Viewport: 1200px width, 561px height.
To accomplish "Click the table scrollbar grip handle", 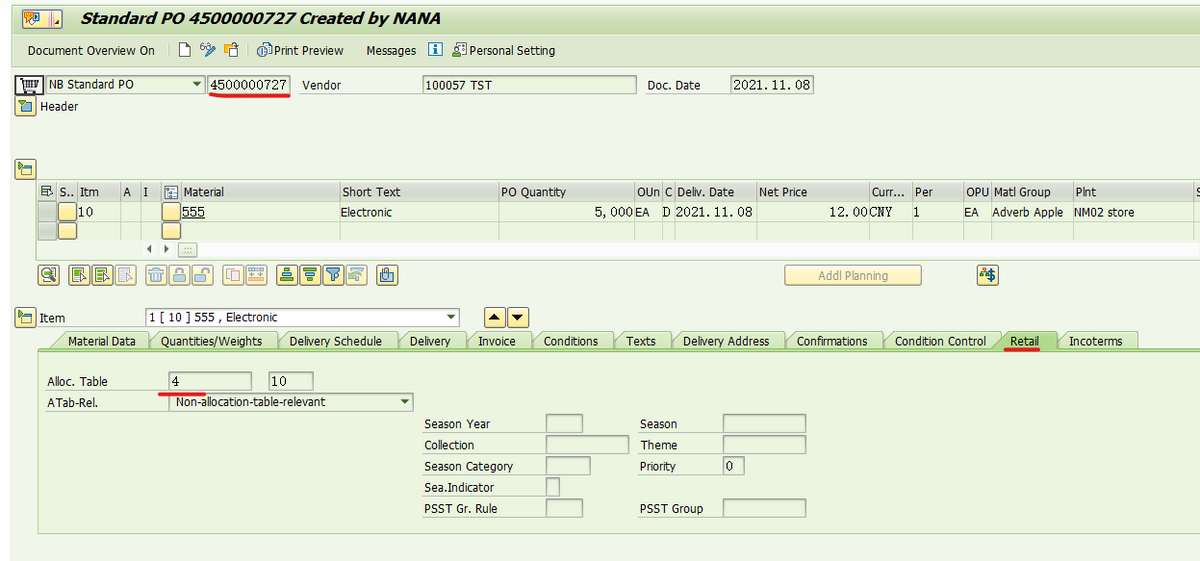I will 187,249.
